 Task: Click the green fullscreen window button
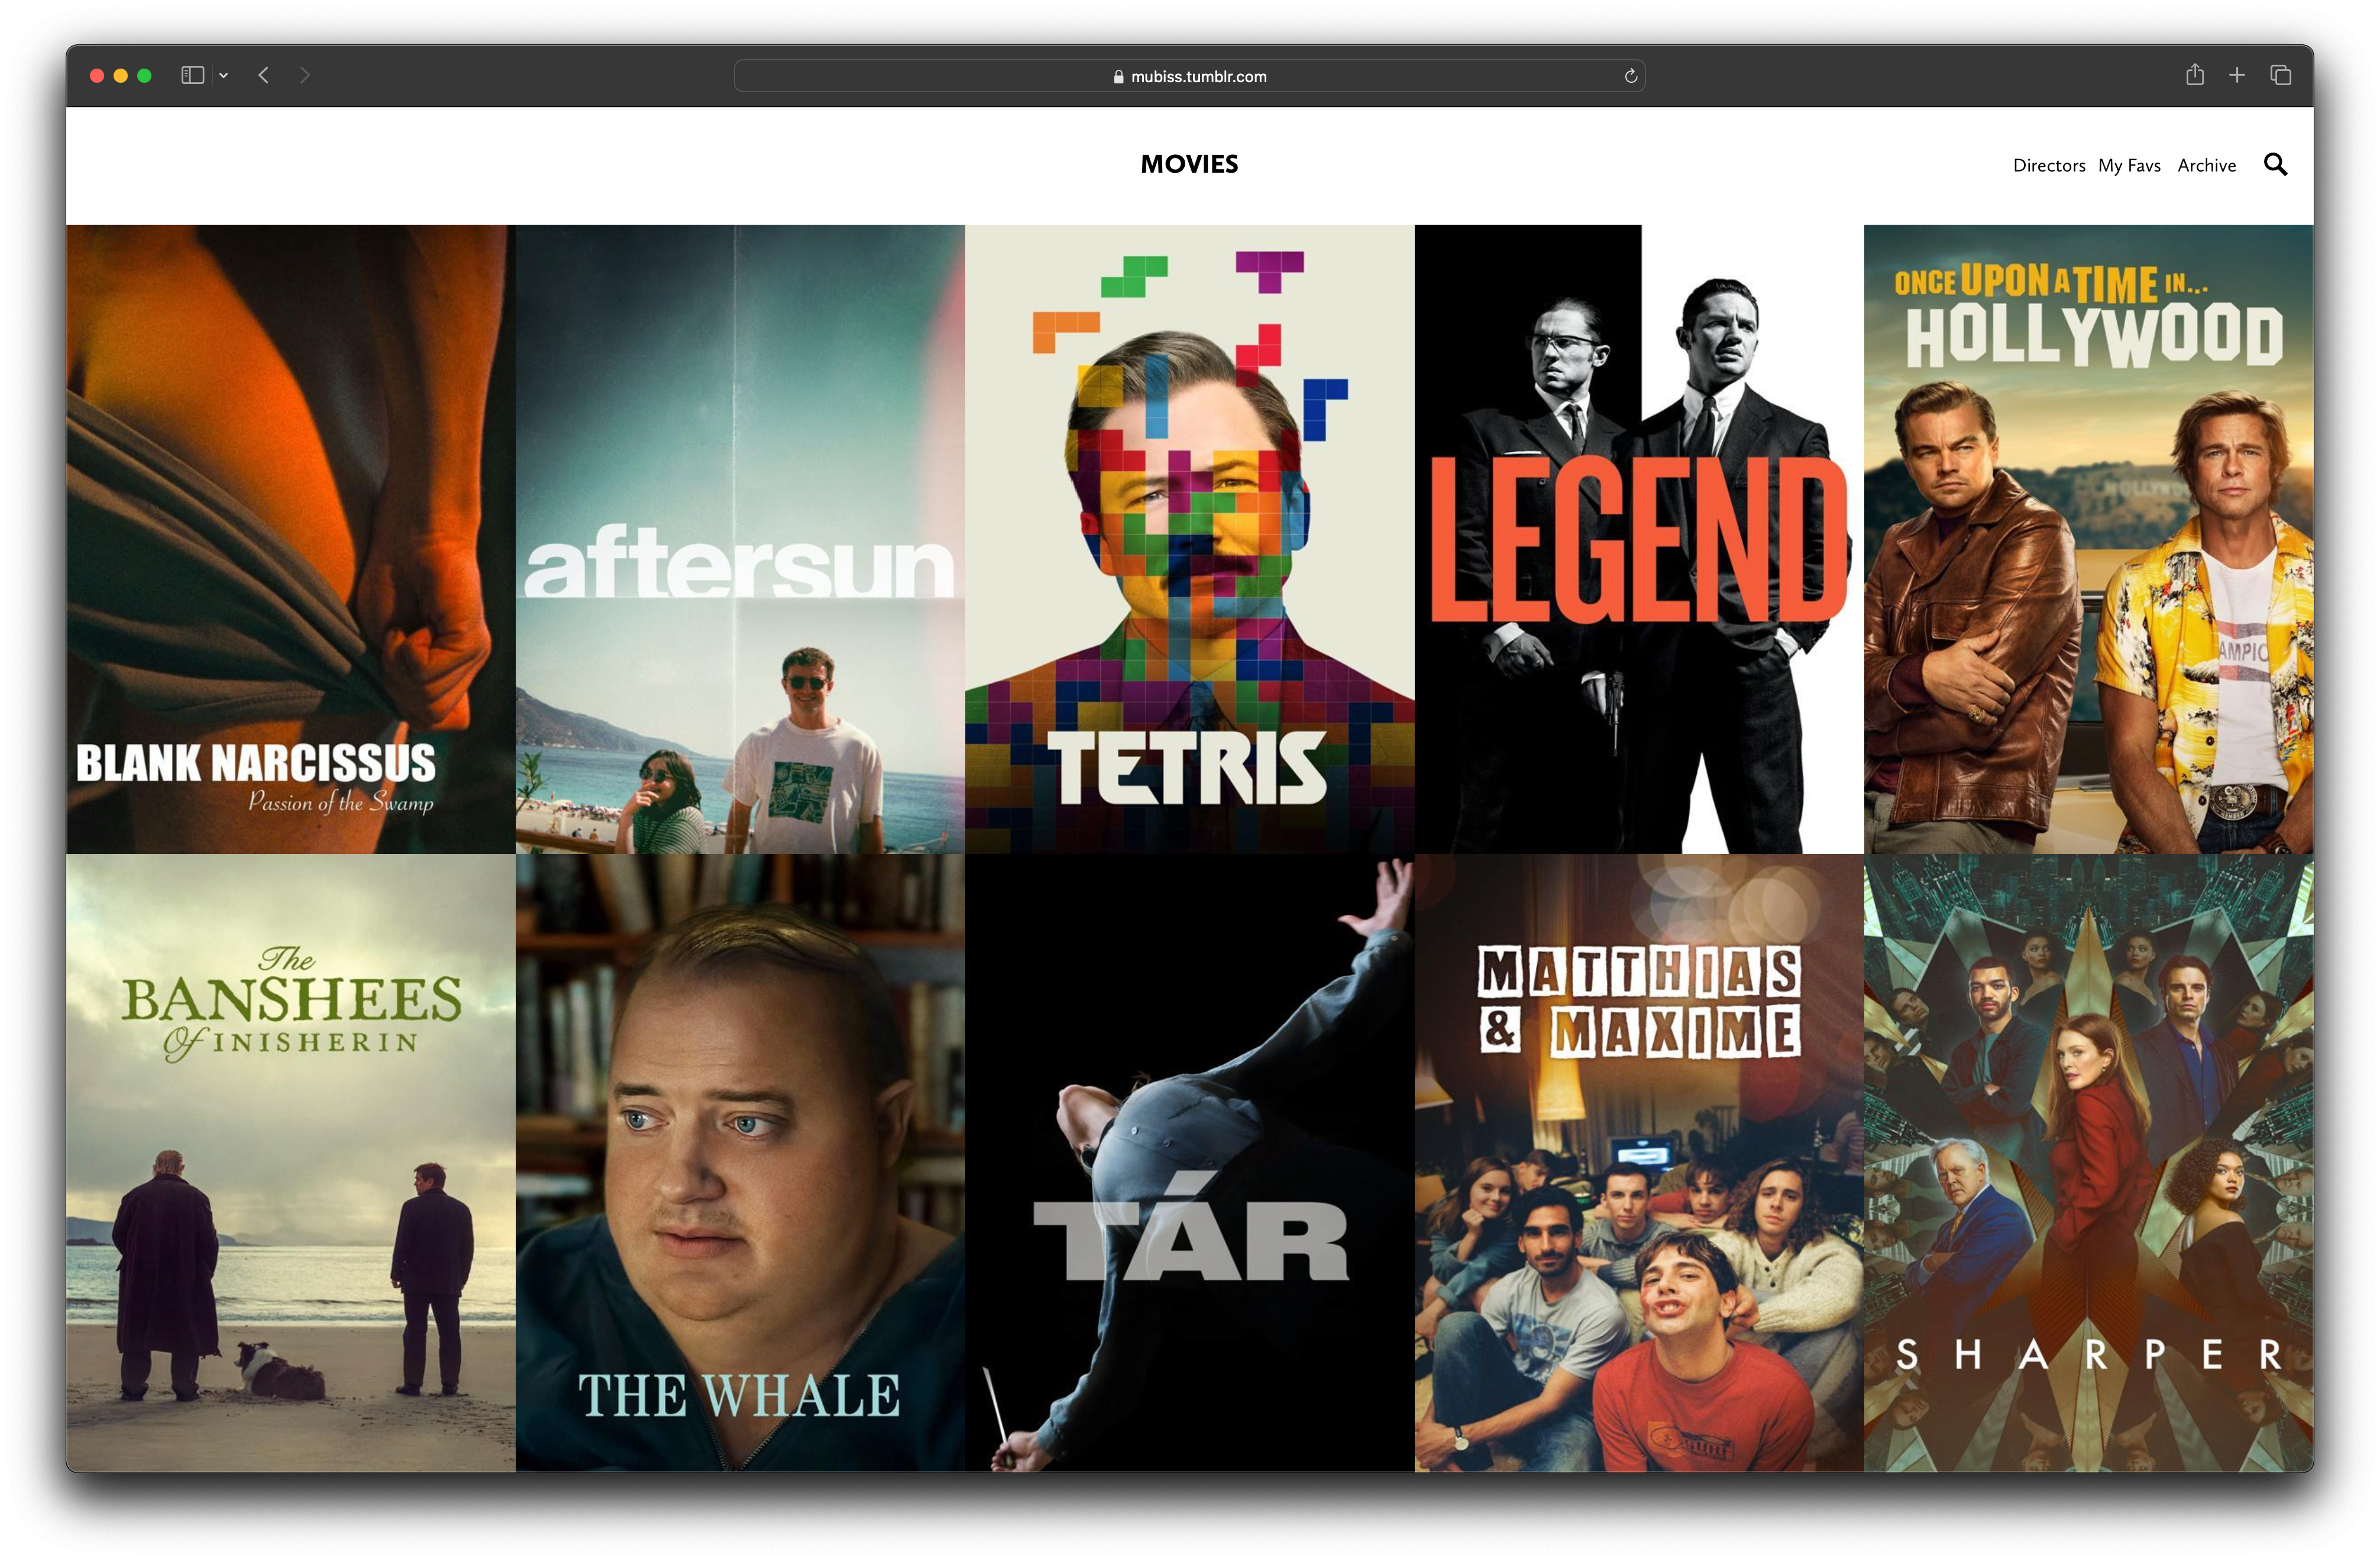pyautogui.click(x=144, y=76)
